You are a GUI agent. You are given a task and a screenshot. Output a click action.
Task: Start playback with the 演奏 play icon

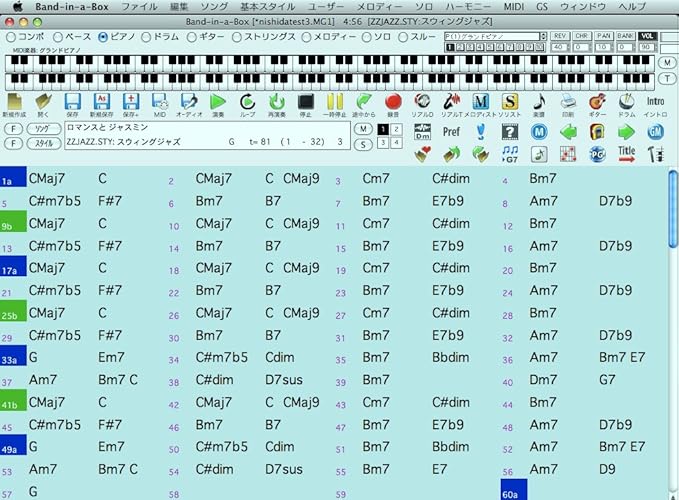[218, 105]
